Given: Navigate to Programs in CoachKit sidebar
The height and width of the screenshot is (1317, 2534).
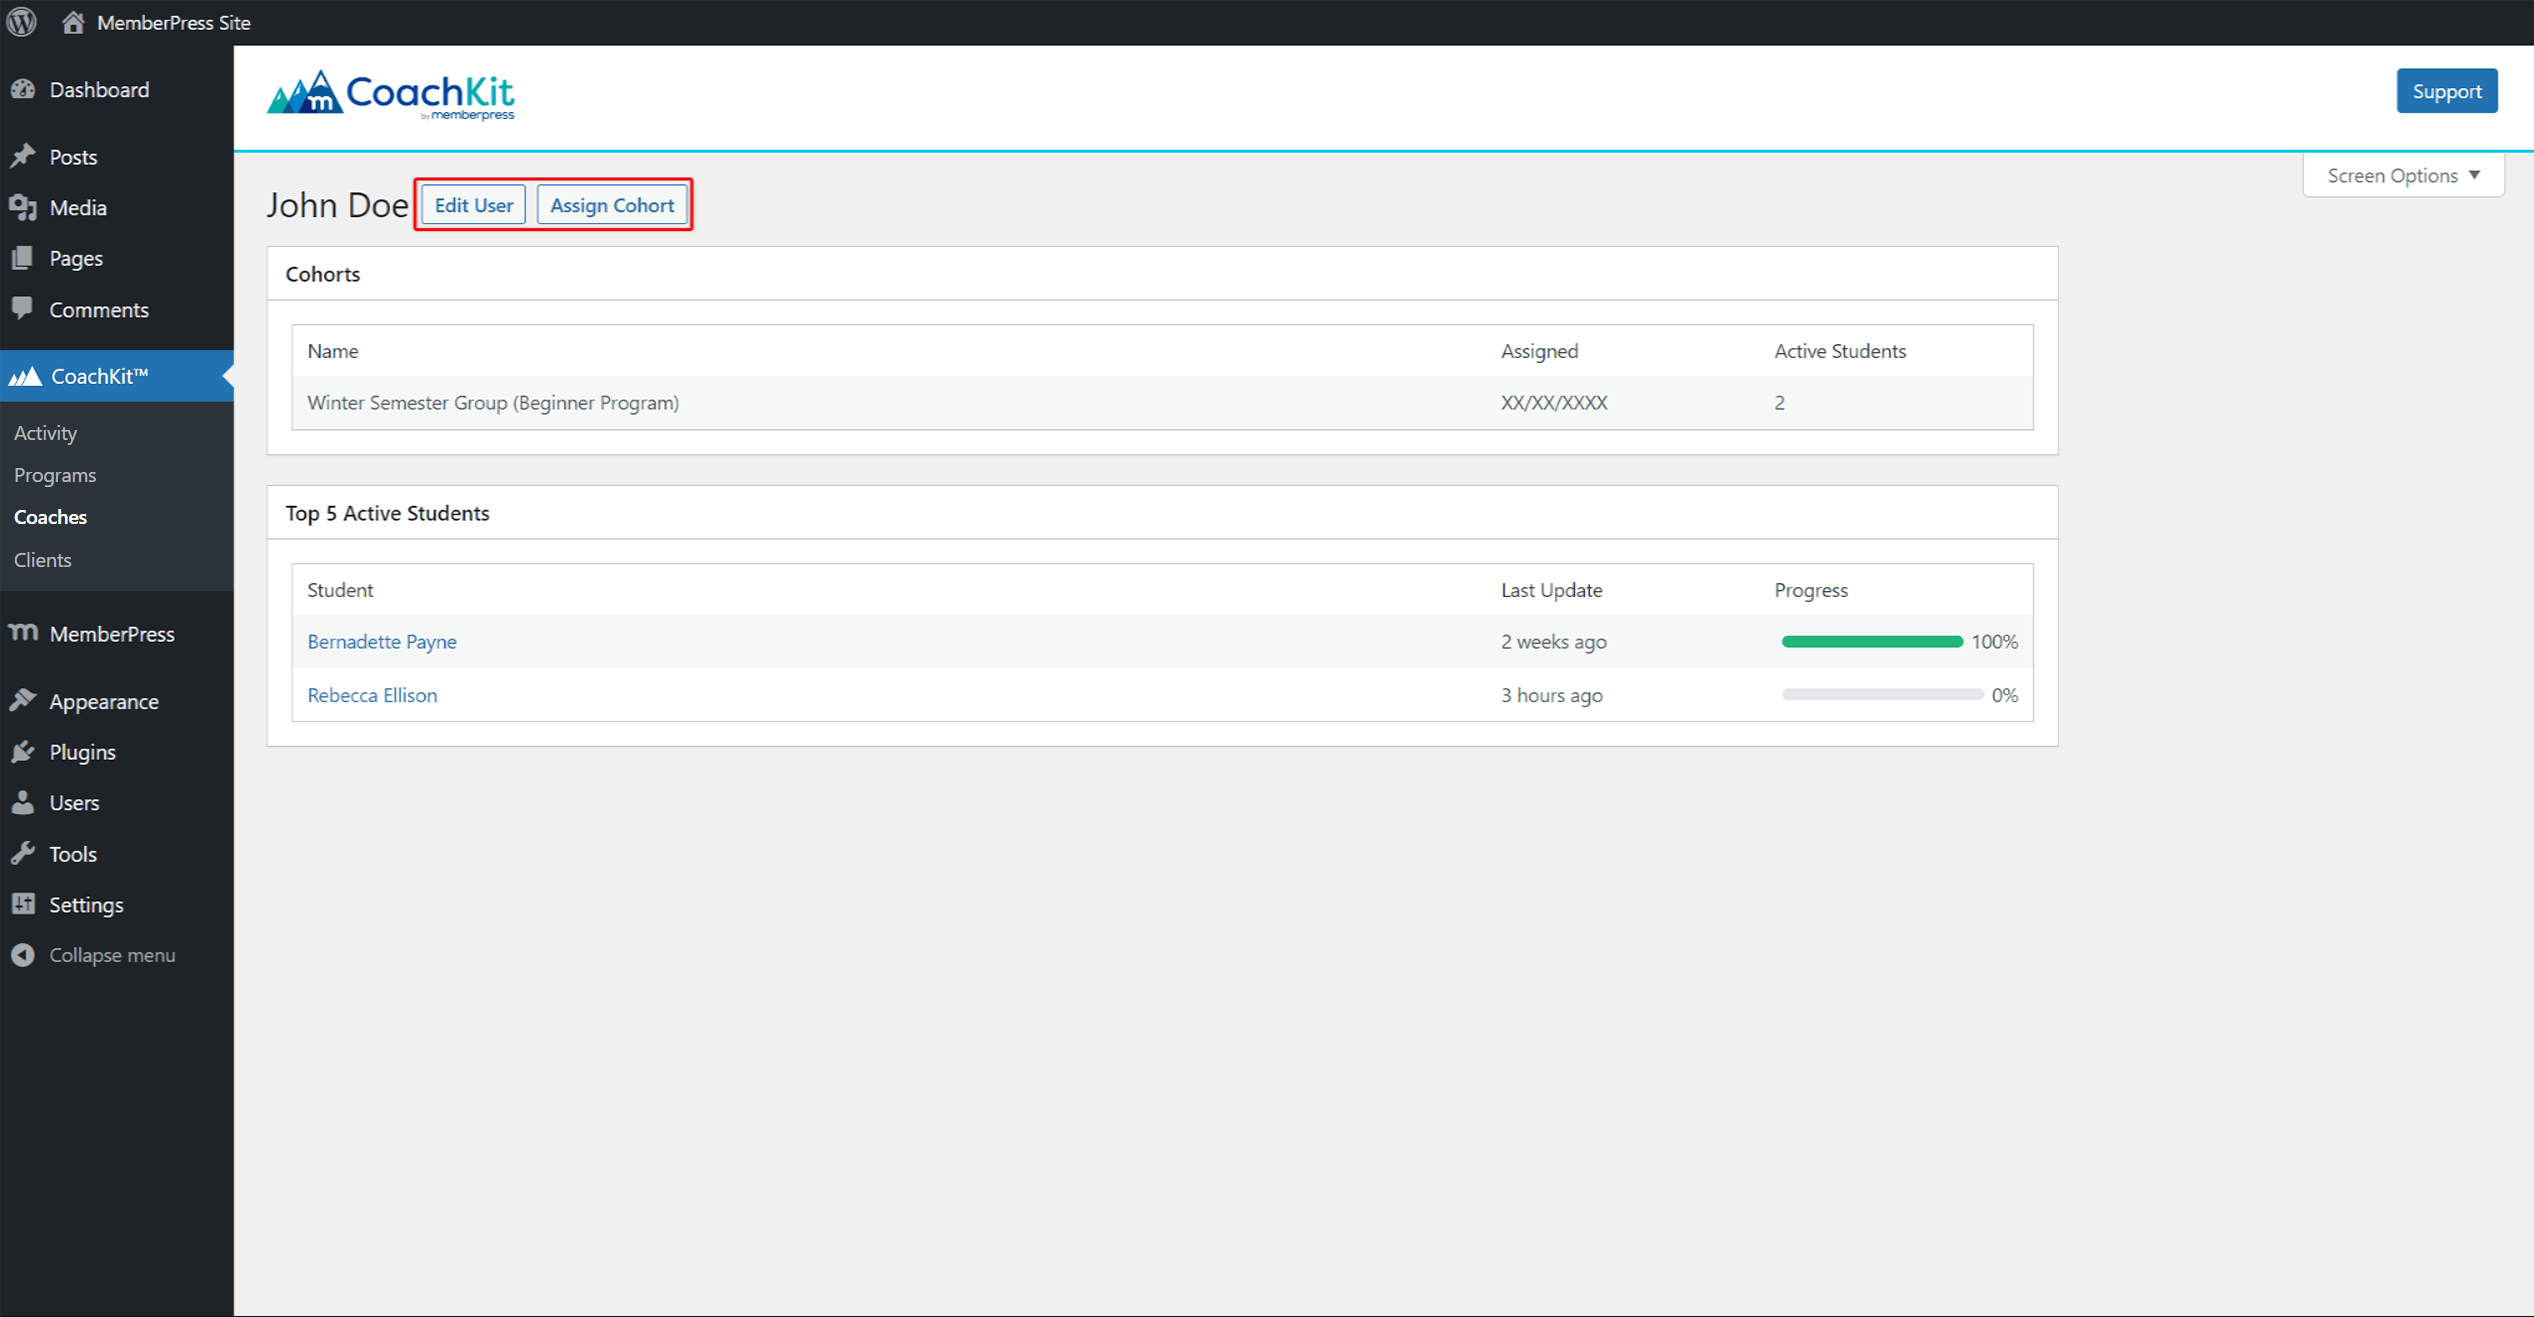Looking at the screenshot, I should pyautogui.click(x=54, y=474).
